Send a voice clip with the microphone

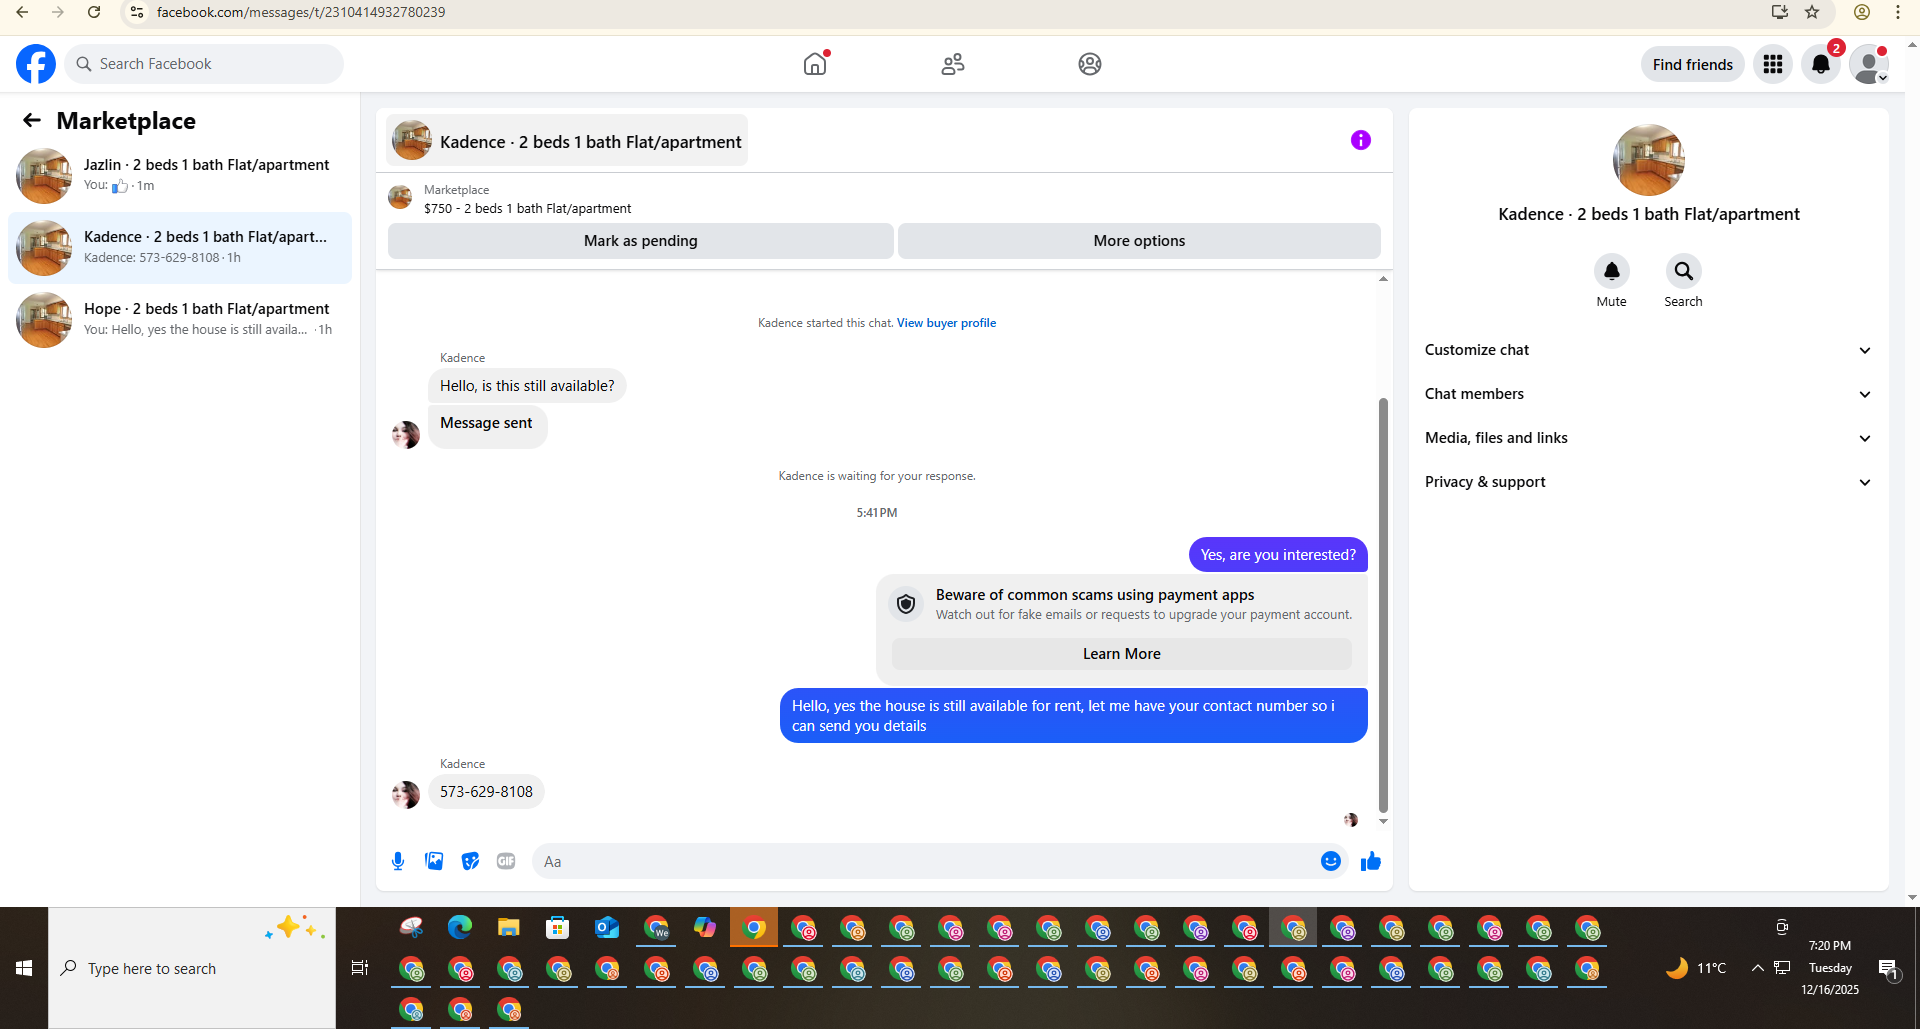(x=398, y=861)
